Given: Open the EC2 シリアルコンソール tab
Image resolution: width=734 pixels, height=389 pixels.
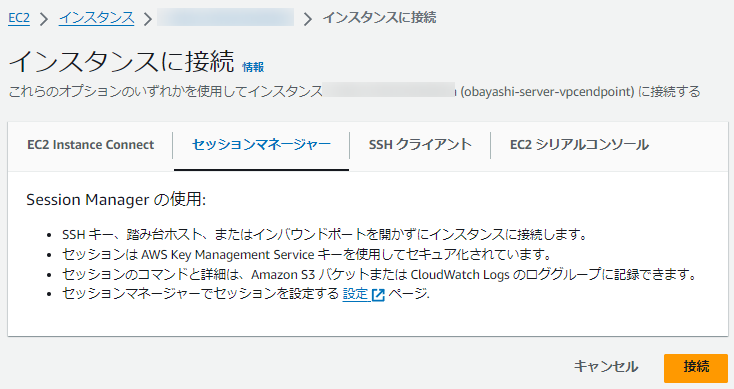Looking at the screenshot, I should coord(579,145).
